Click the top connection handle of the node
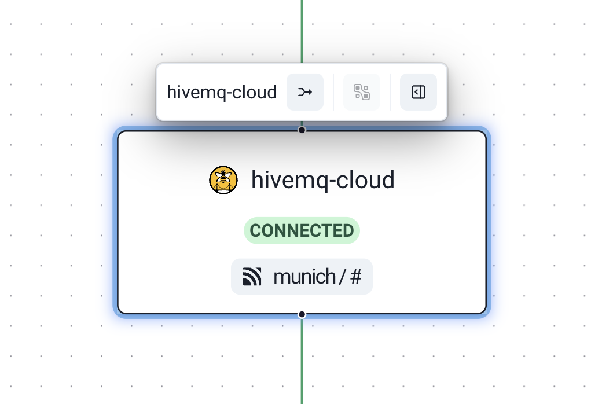The image size is (602, 404). pyautogui.click(x=302, y=130)
